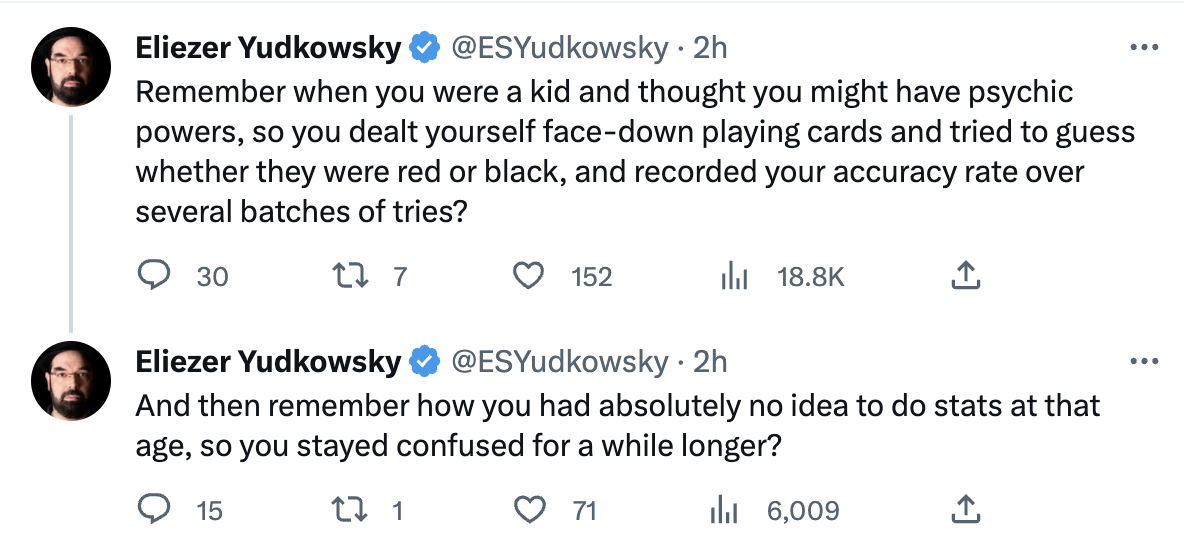The image size is (1184, 552).
Task: Open the more options menu on first tweet
Action: (1144, 48)
